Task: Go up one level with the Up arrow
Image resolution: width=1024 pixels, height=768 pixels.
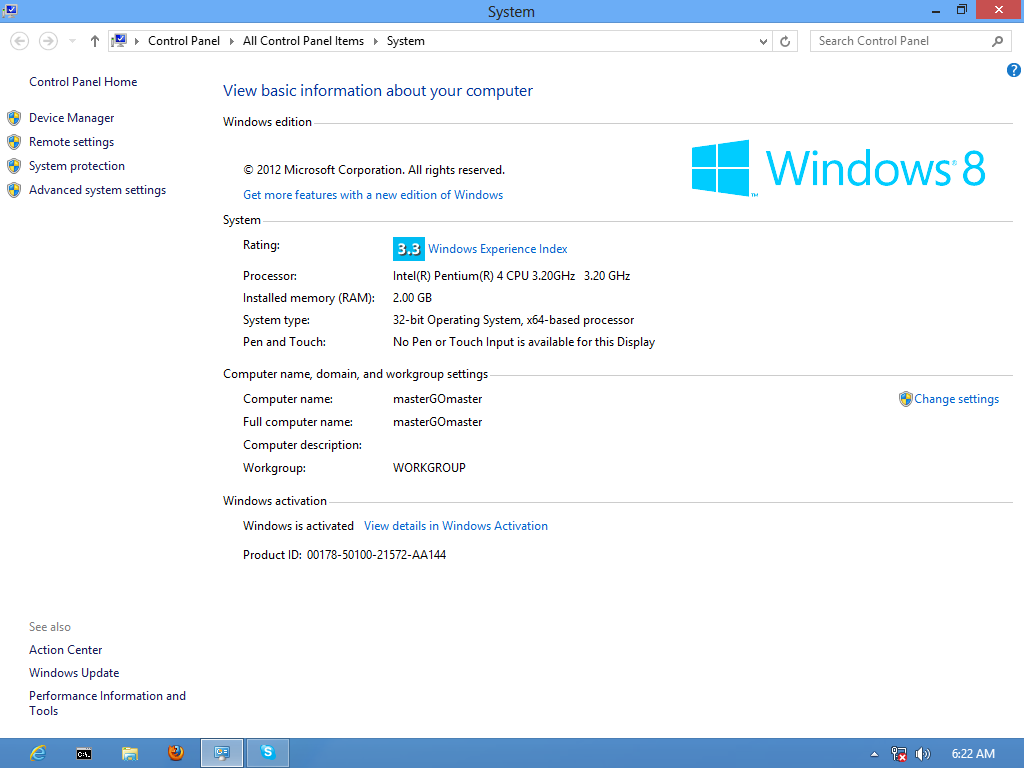Action: point(95,41)
